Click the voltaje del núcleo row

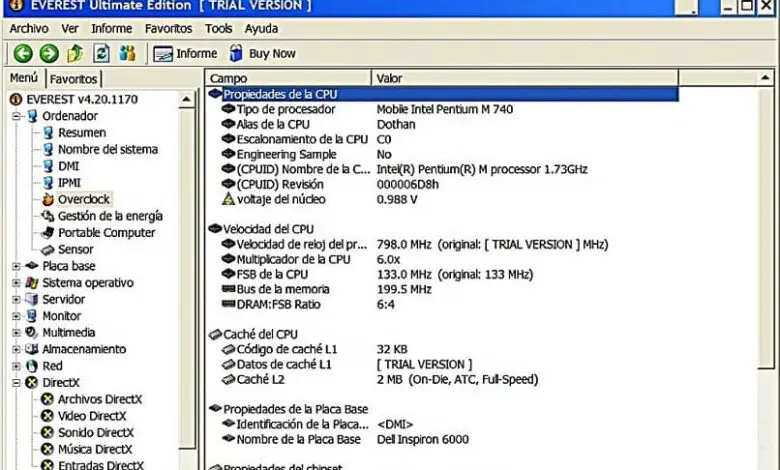pos(443,199)
